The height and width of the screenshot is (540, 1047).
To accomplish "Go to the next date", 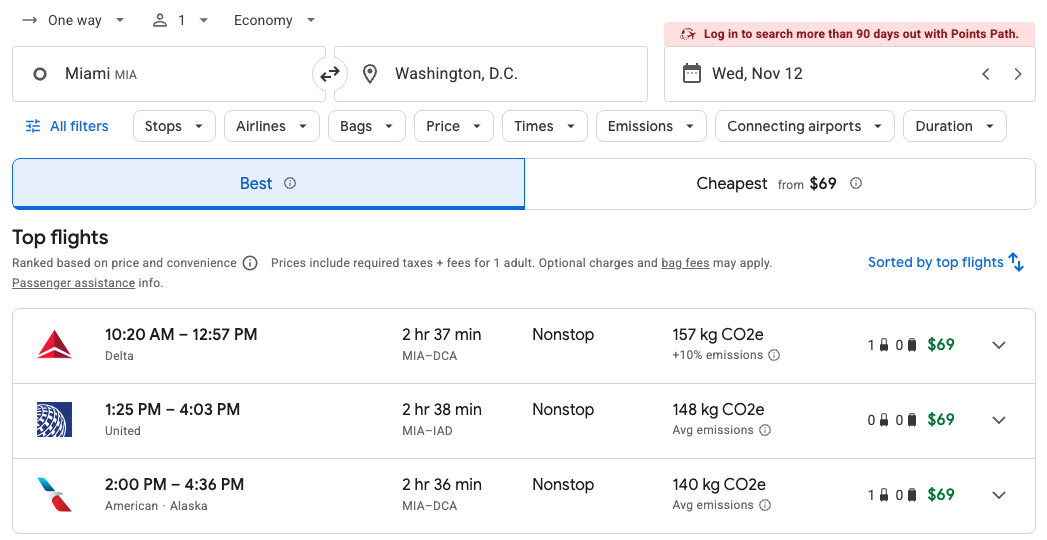I will (1018, 74).
